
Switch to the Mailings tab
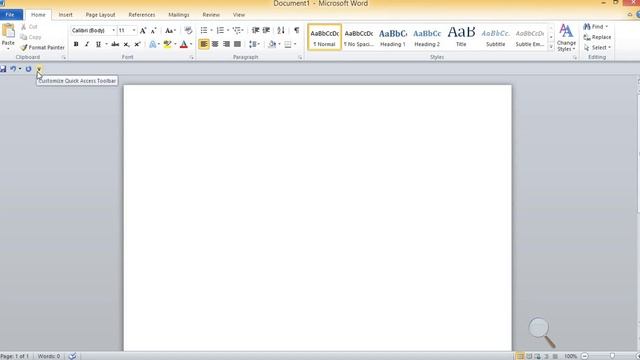(179, 15)
